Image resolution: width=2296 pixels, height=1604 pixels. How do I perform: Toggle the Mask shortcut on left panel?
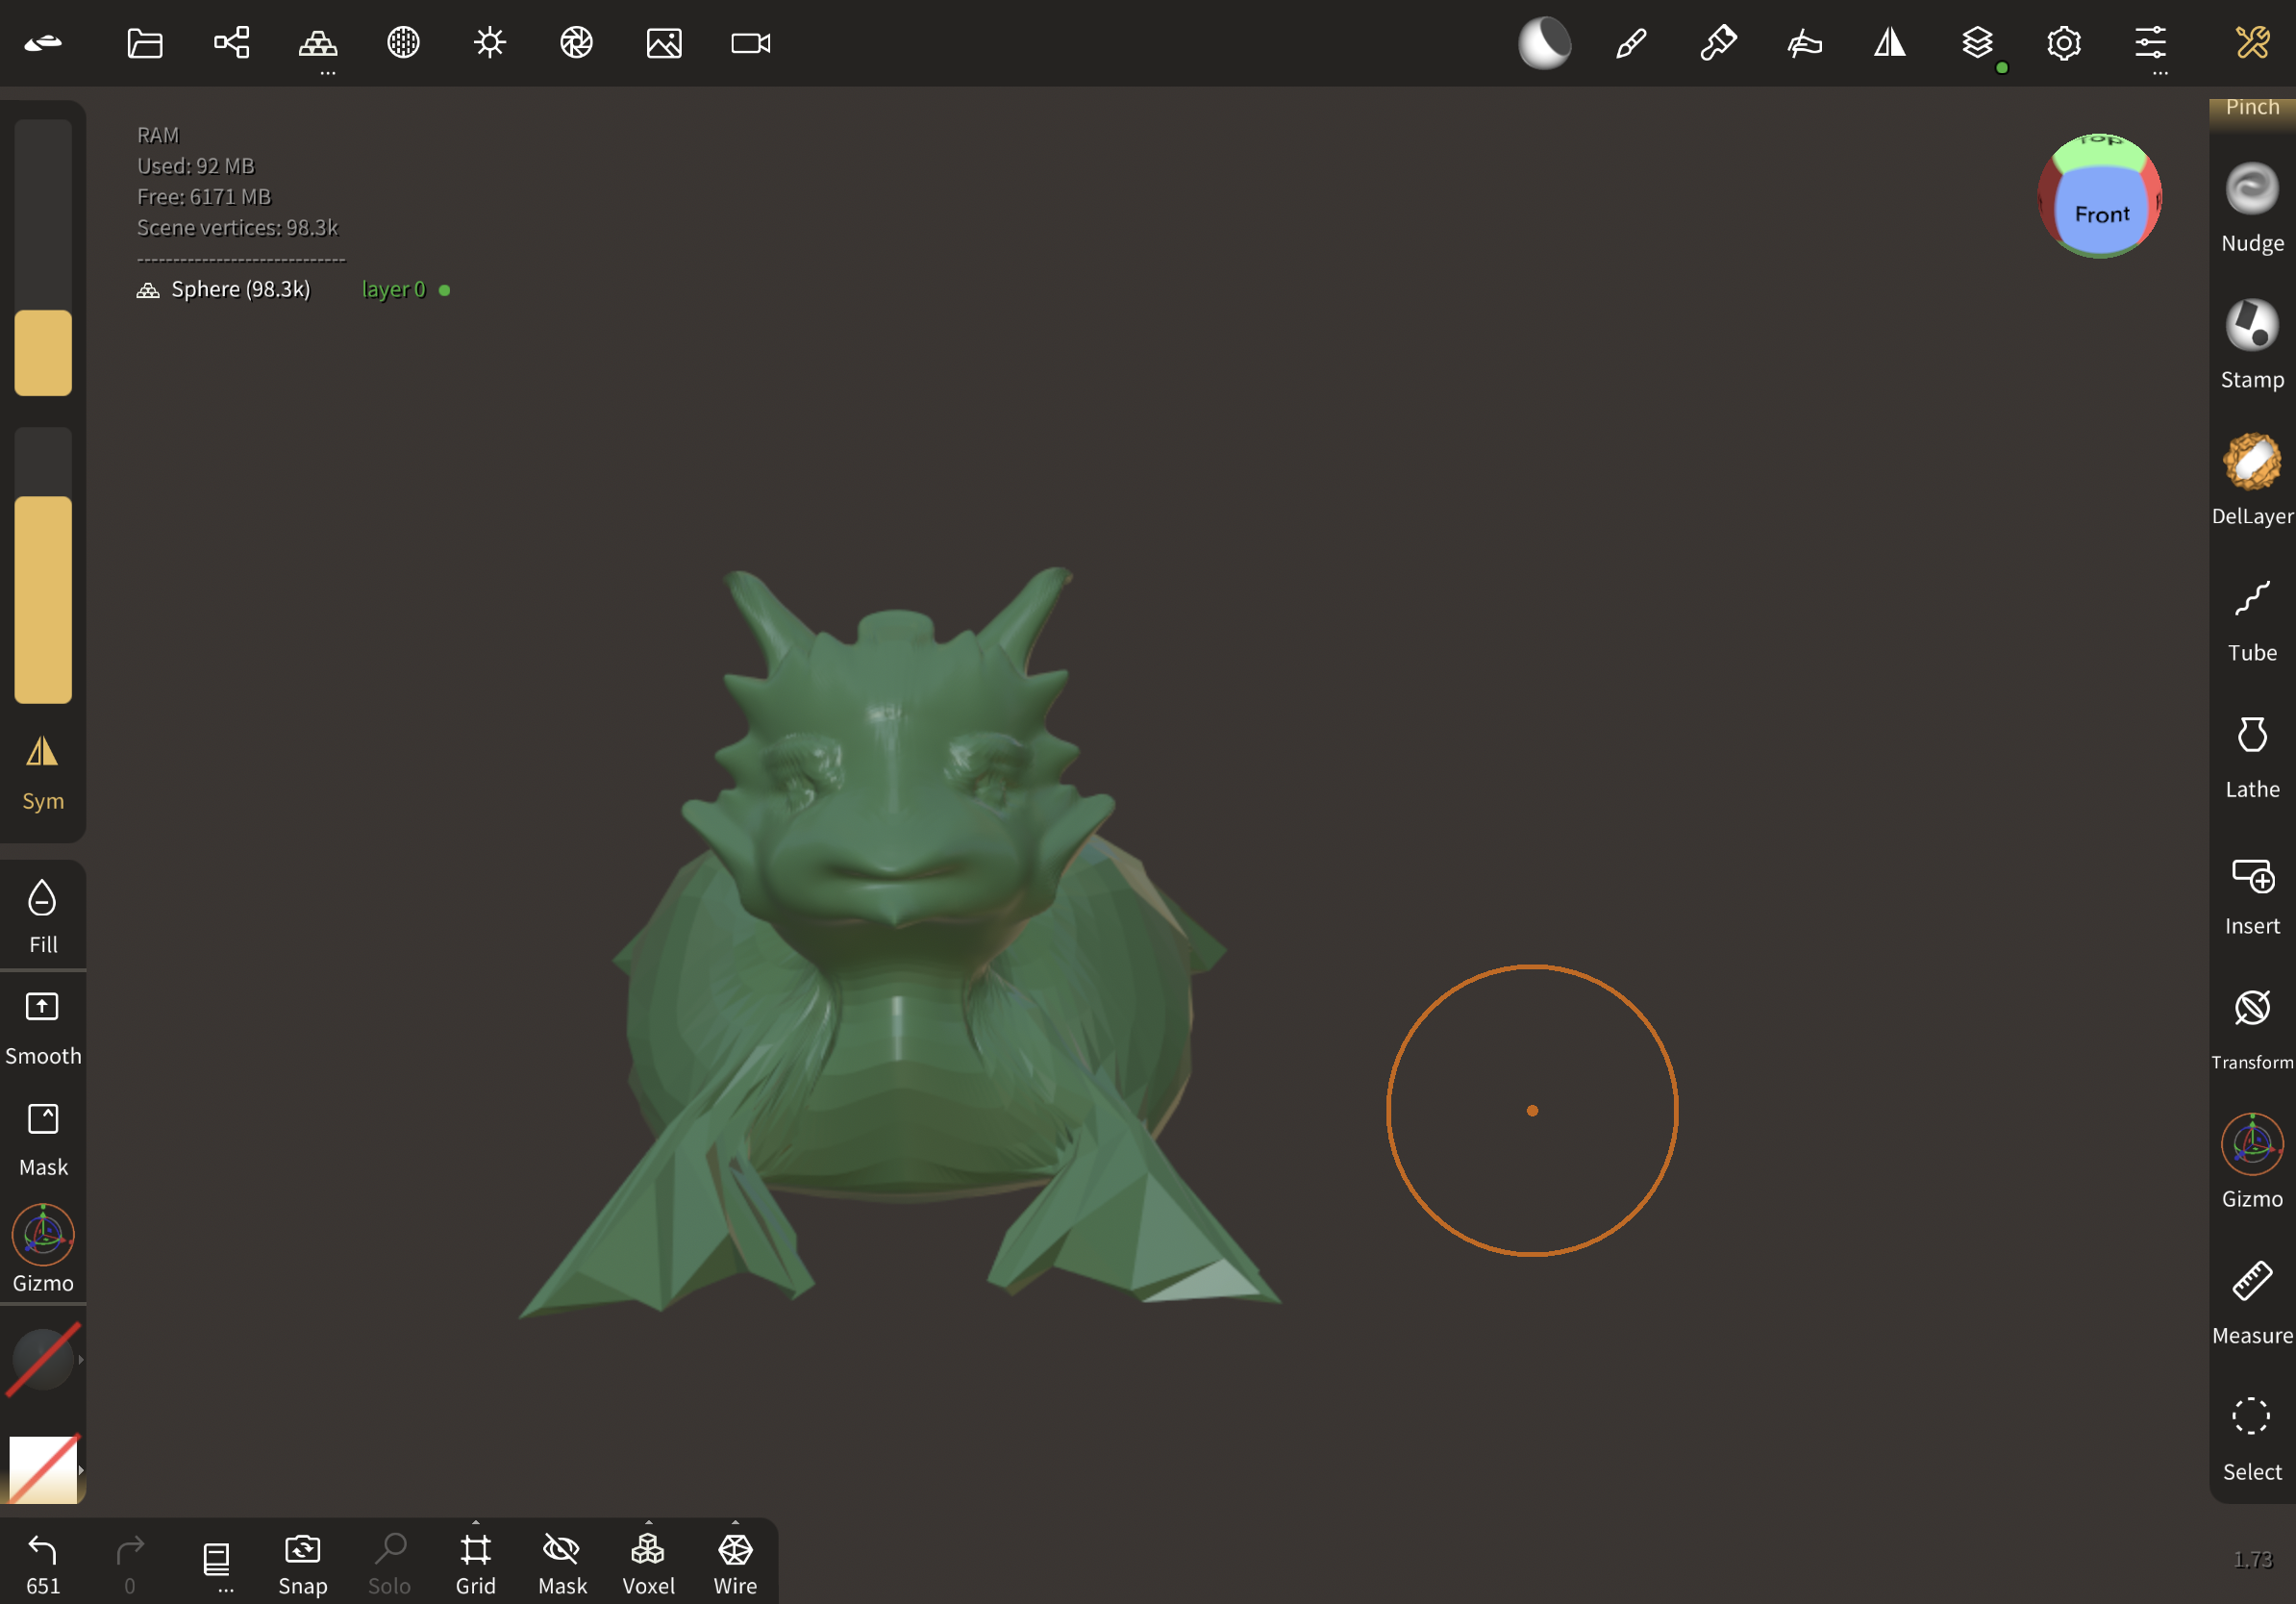click(43, 1140)
